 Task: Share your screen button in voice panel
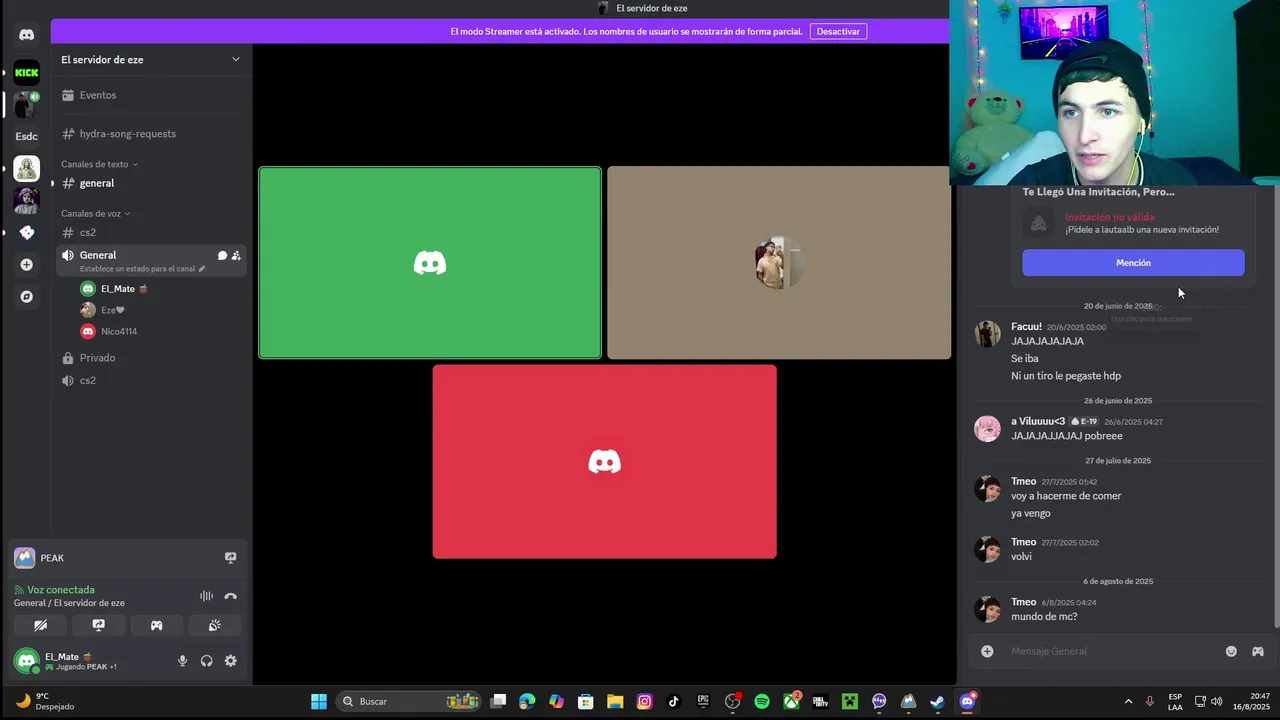98,625
